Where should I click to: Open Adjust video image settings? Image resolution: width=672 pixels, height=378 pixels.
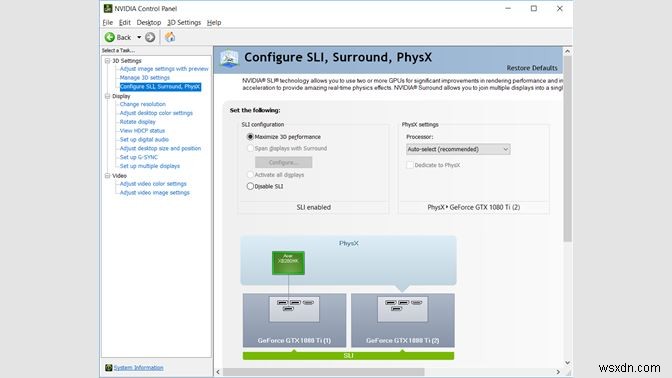(155, 193)
